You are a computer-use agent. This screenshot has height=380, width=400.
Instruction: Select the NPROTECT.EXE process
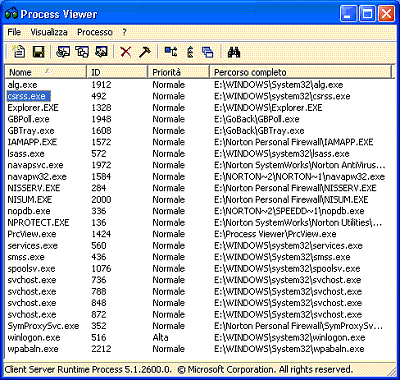38,223
